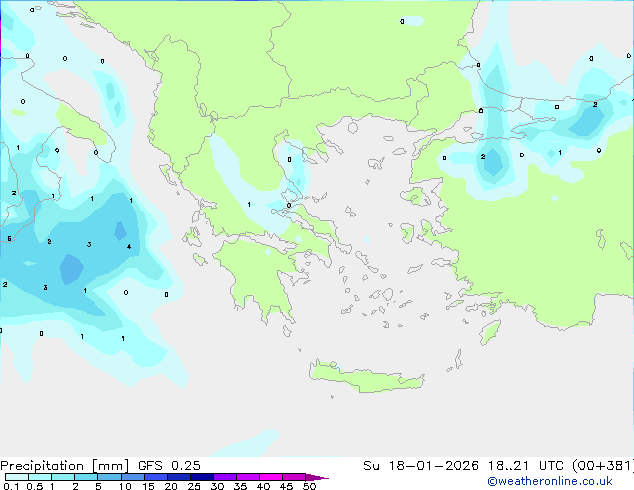Click the 0.5–1 mm light cyan legend swatch
Screen dimensions: 634x490
(x=40, y=477)
